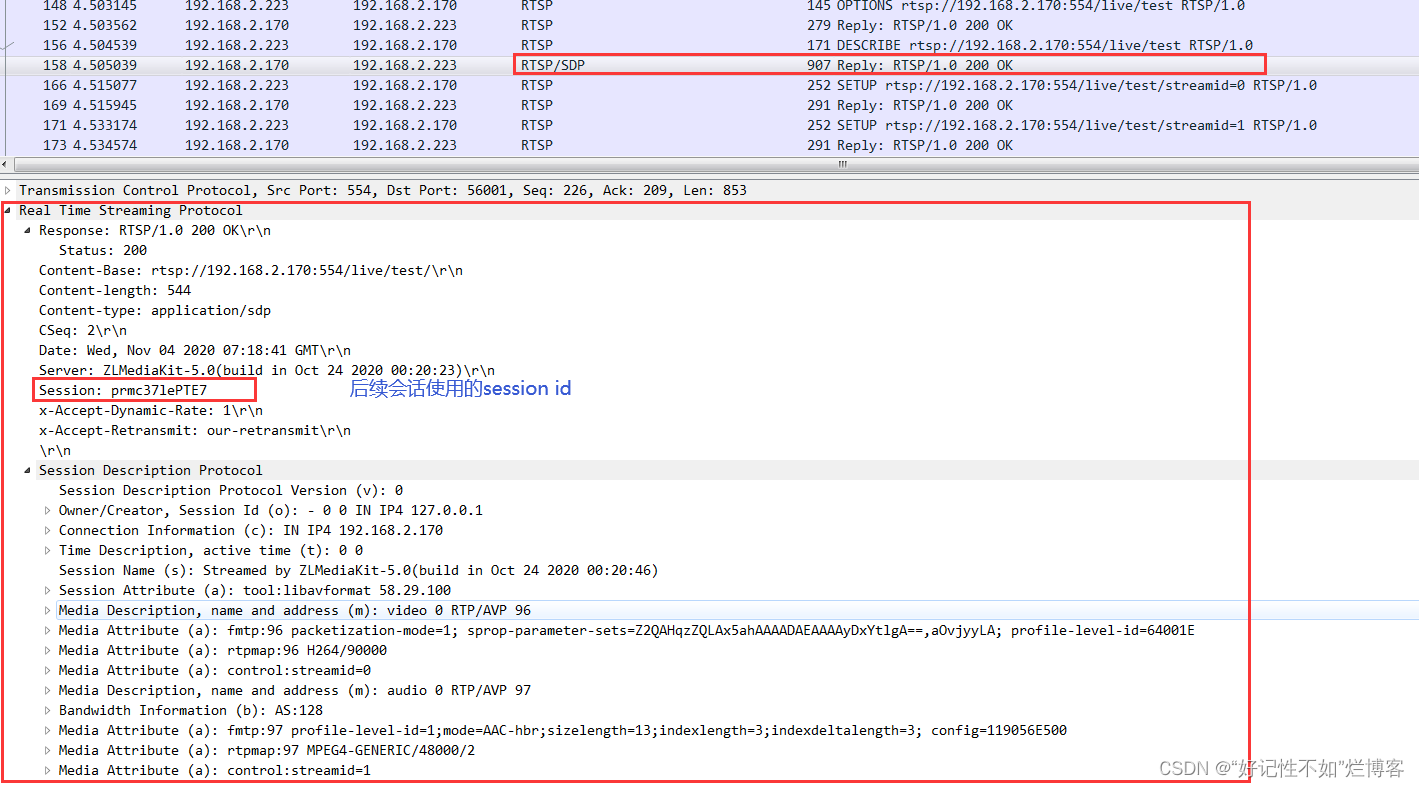The image size is (1419, 788).
Task: Expand Media Attribute rtpmap:97 MPEG4-GENERIC row
Action: click(48, 750)
